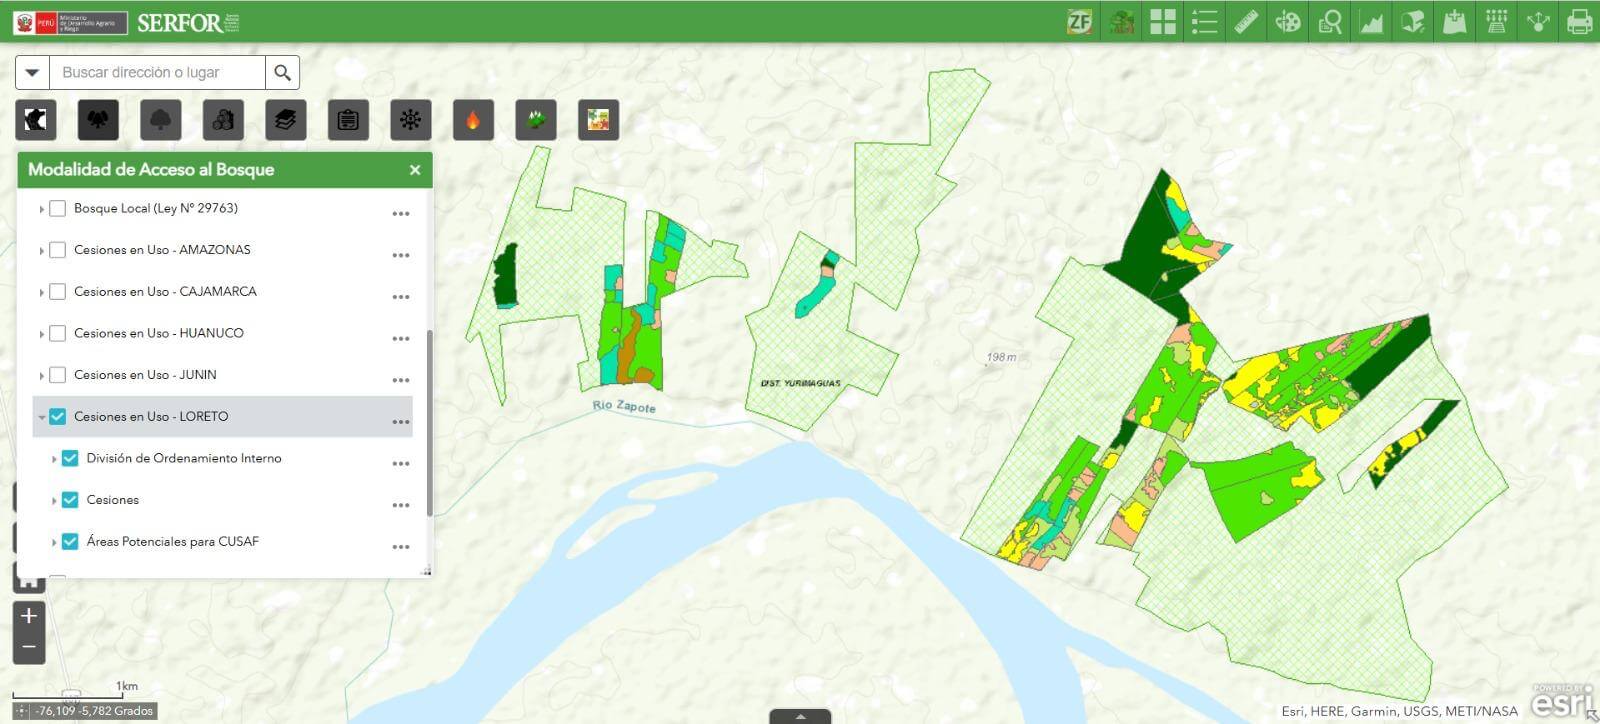Open the search source dropdown arrow

pyautogui.click(x=32, y=72)
